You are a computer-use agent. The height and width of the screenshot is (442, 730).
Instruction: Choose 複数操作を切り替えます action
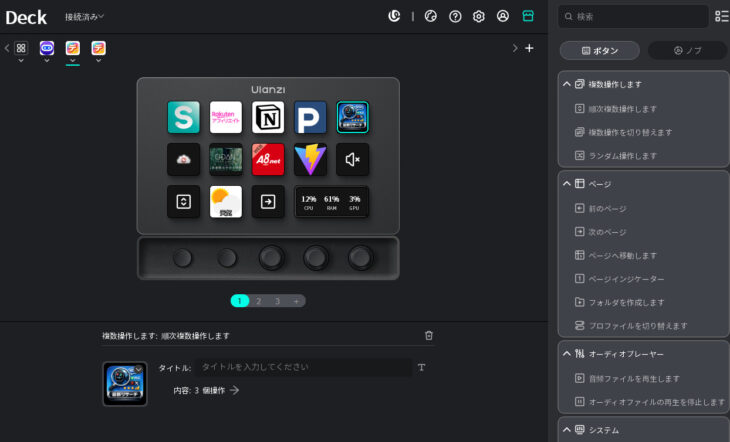[624, 132]
